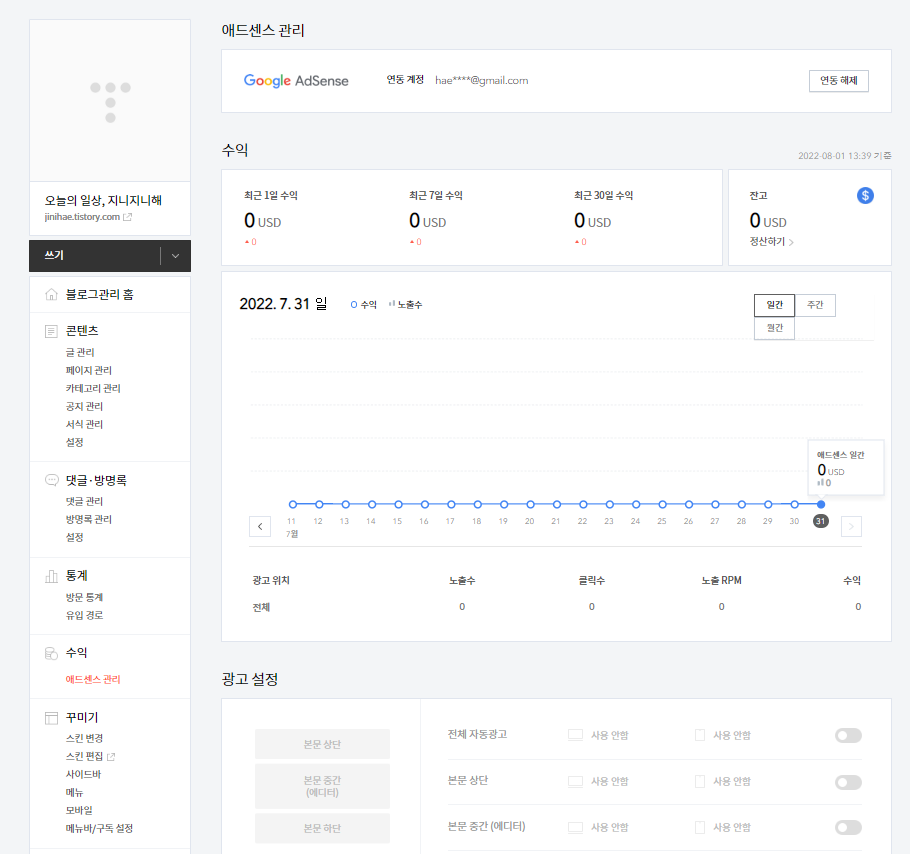Screen dimensions: 910x854
Task: Click the 수익 legend circle marker
Action: click(353, 305)
